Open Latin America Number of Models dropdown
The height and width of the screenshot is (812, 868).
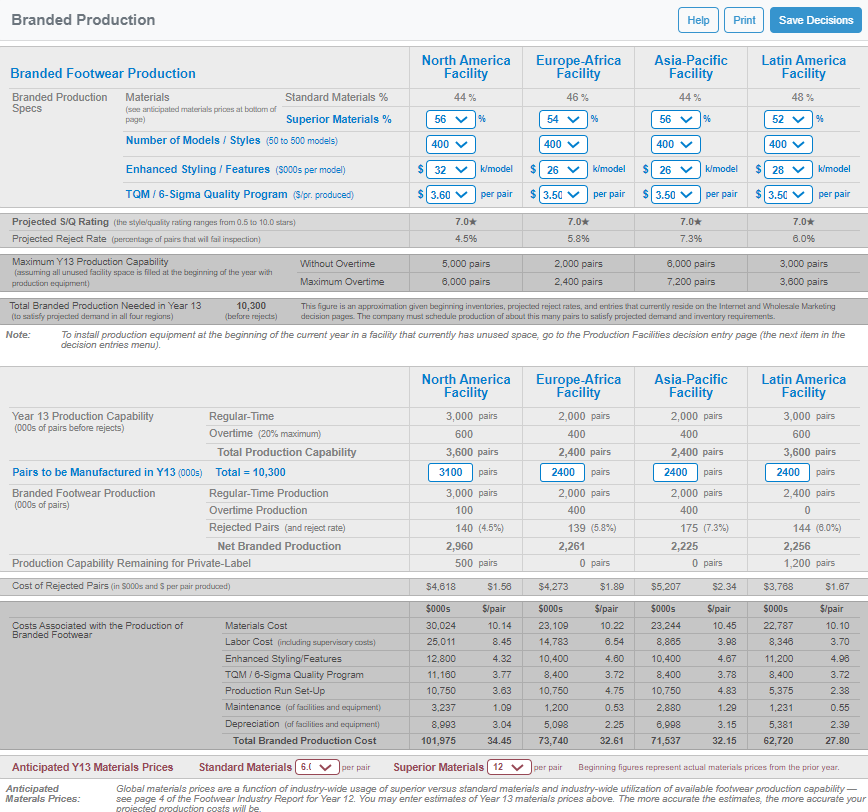point(789,144)
